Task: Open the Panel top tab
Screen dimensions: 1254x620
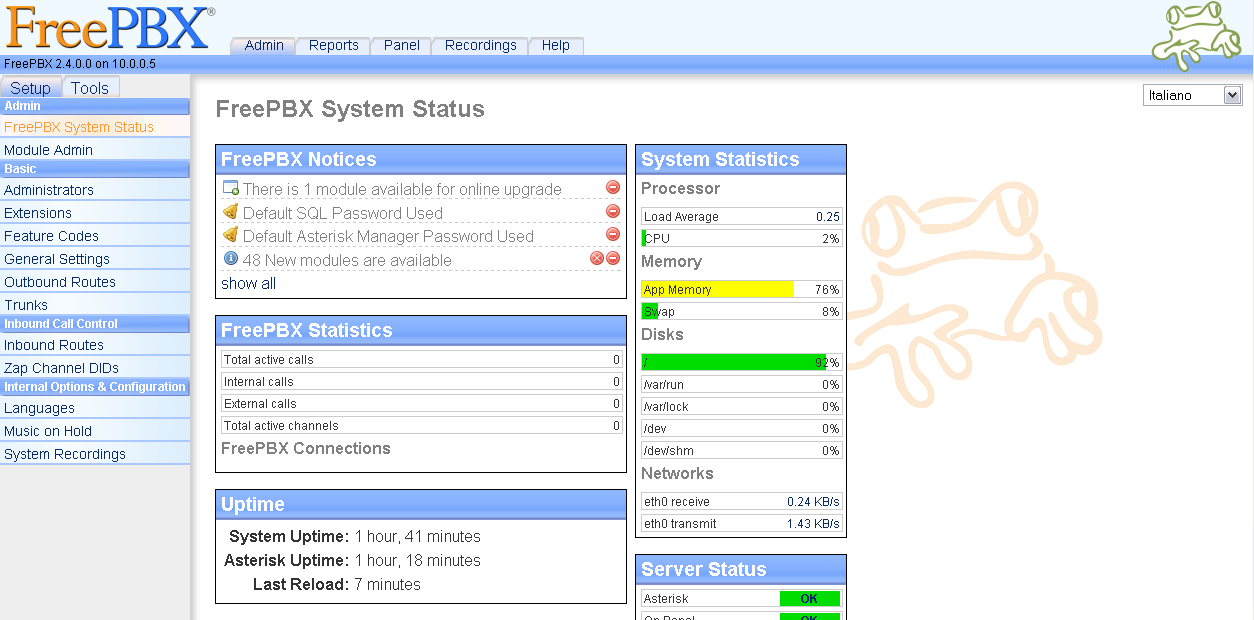Action: 401,46
